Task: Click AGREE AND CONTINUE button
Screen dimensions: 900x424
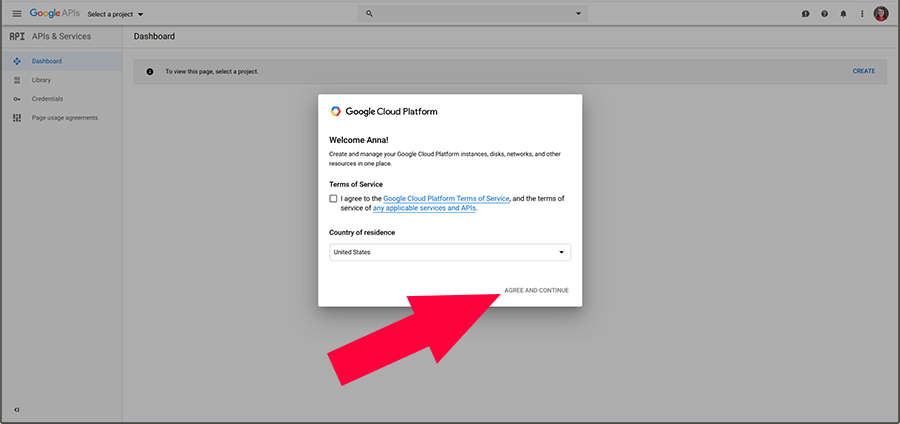Action: (537, 290)
